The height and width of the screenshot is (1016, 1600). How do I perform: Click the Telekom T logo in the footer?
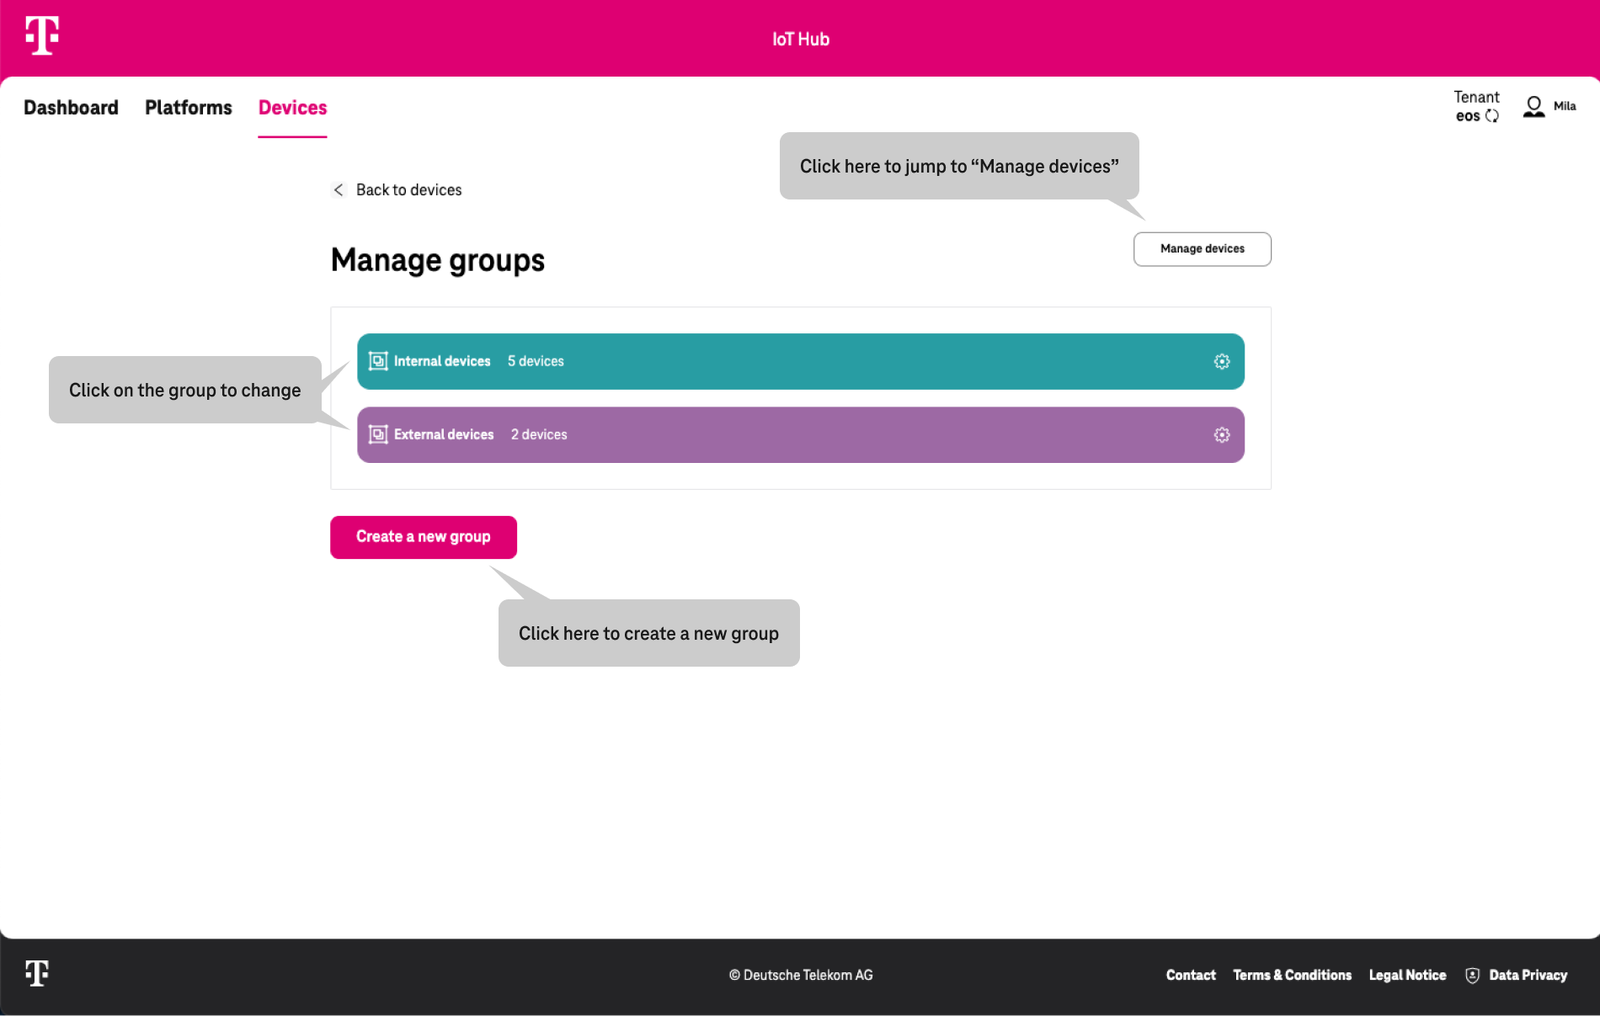[x=37, y=974]
